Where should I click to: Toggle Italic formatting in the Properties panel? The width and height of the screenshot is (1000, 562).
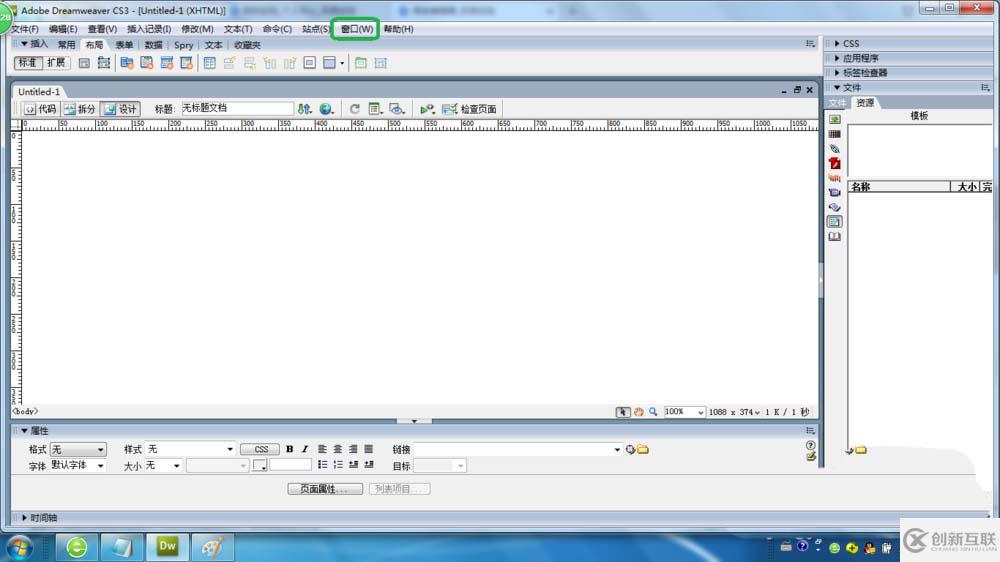(305, 449)
